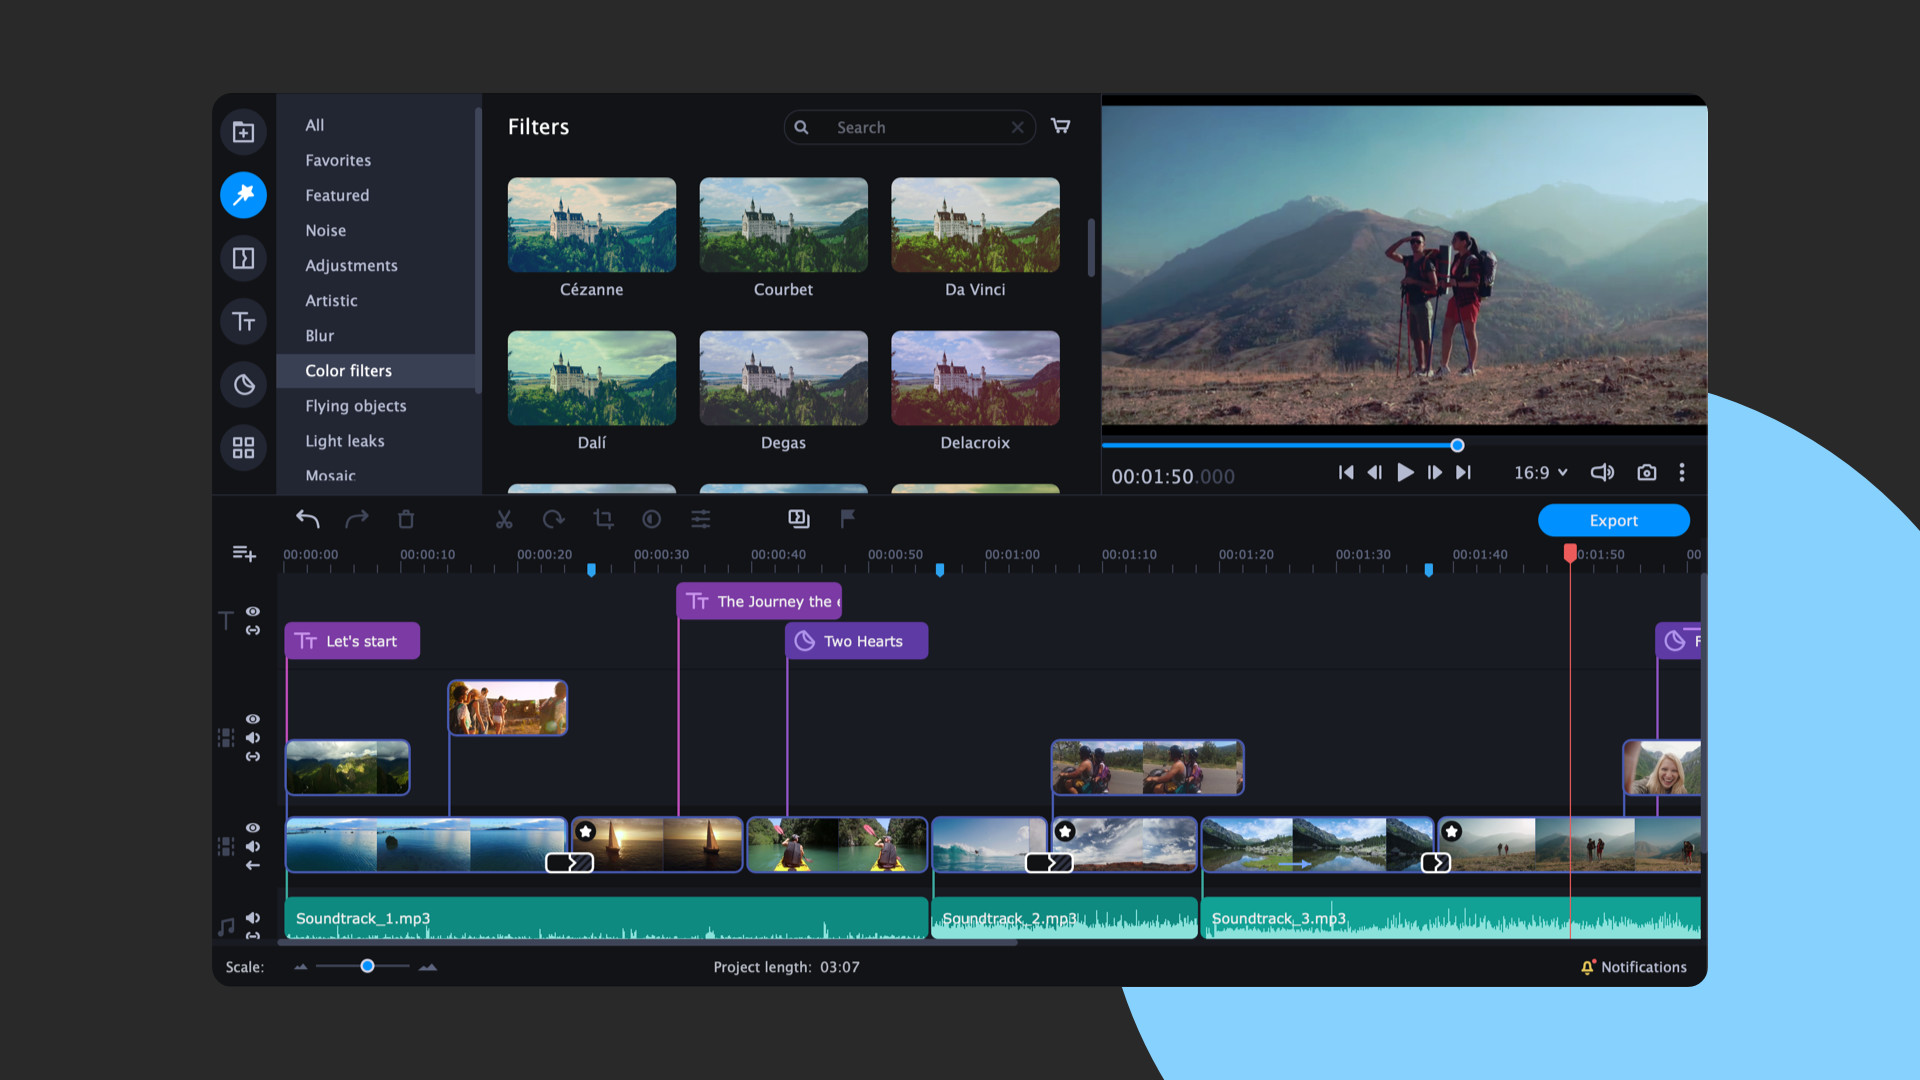Open color adjustments with the contrast icon
This screenshot has width=1920, height=1080.
[x=652, y=519]
